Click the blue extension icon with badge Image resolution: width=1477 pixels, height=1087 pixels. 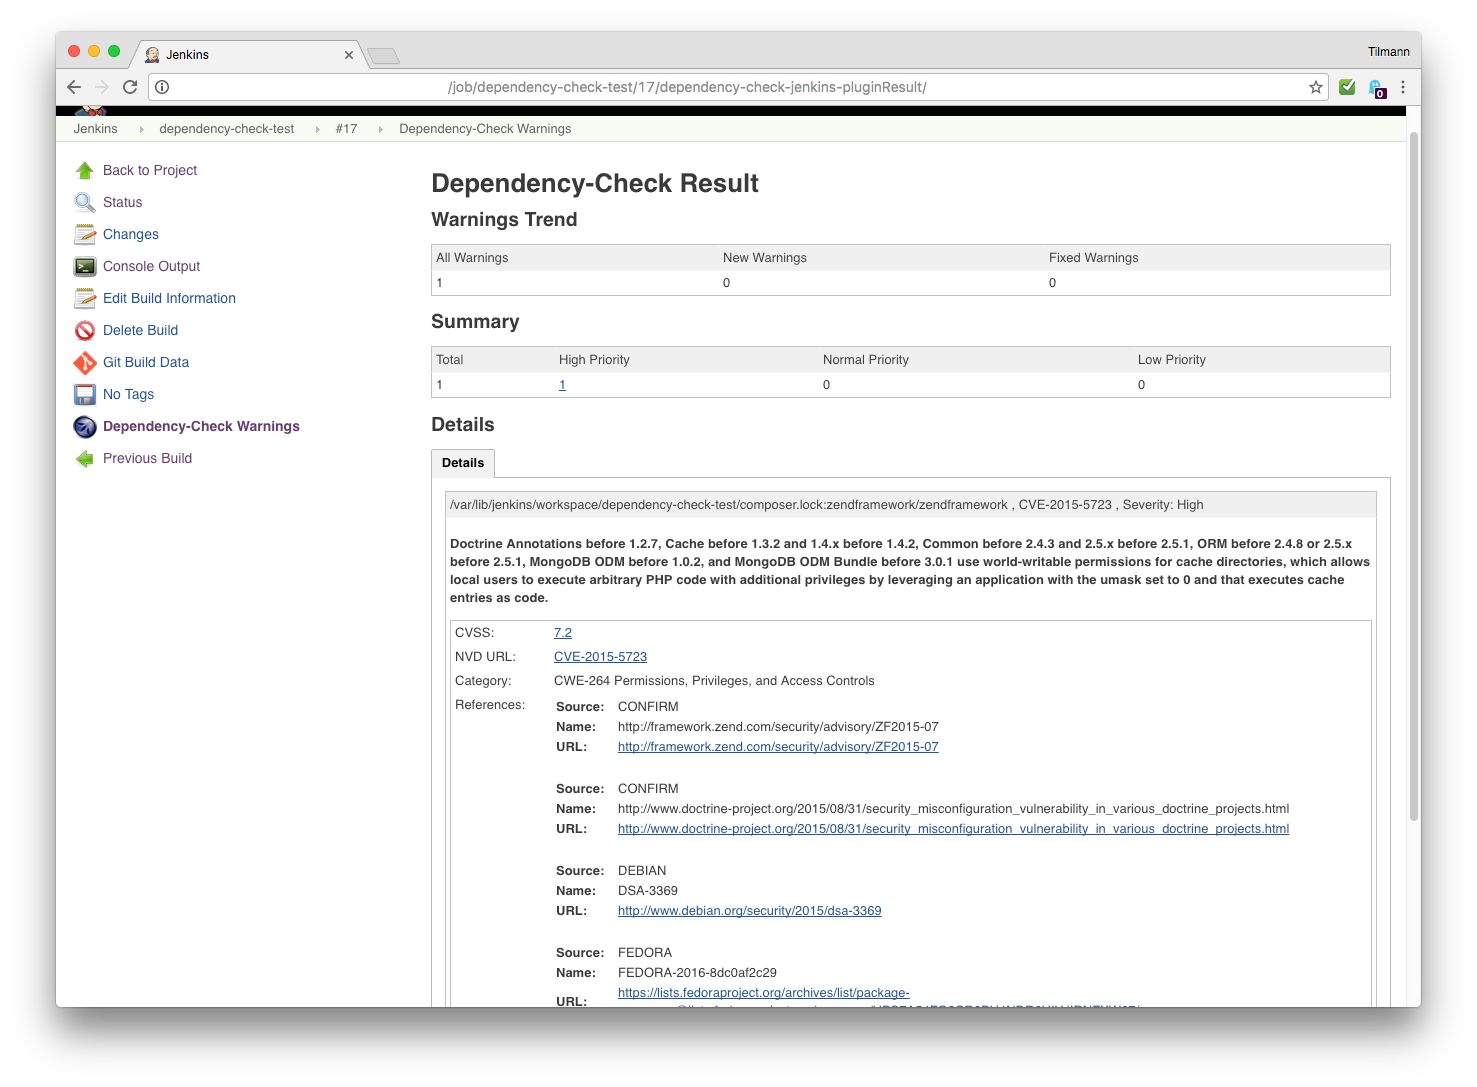point(1377,88)
